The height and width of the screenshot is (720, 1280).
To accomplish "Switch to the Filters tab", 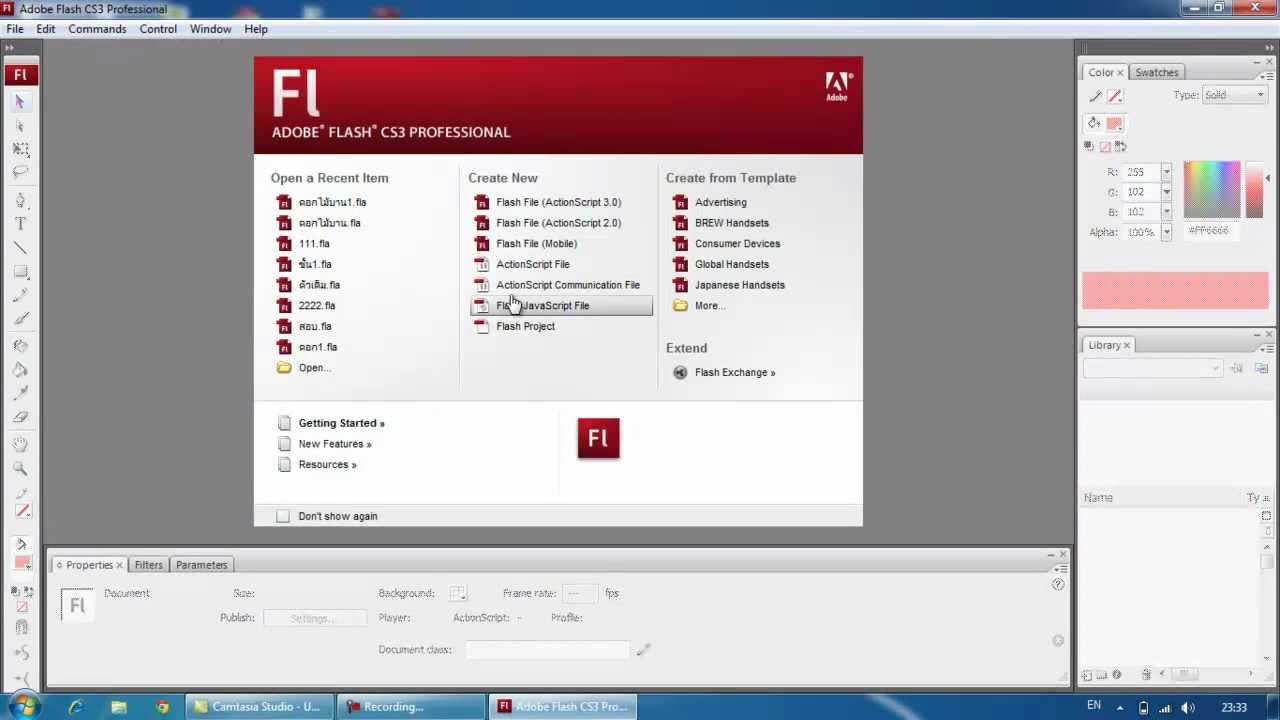I will pyautogui.click(x=148, y=565).
